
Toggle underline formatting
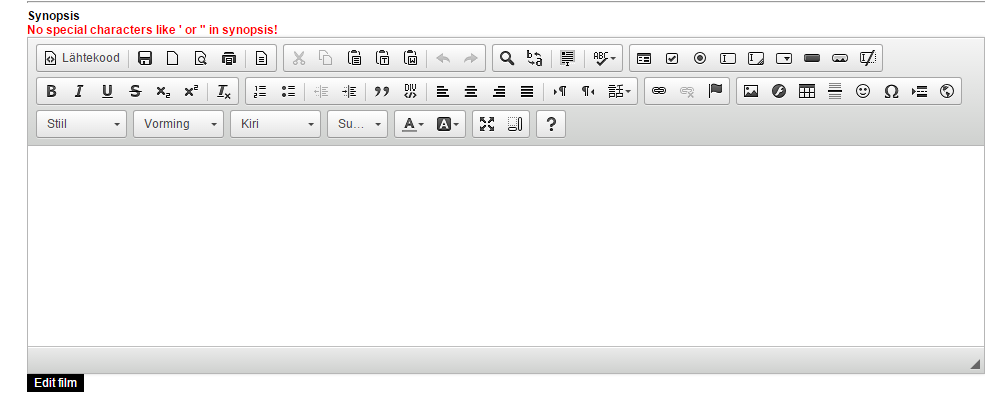coord(107,91)
